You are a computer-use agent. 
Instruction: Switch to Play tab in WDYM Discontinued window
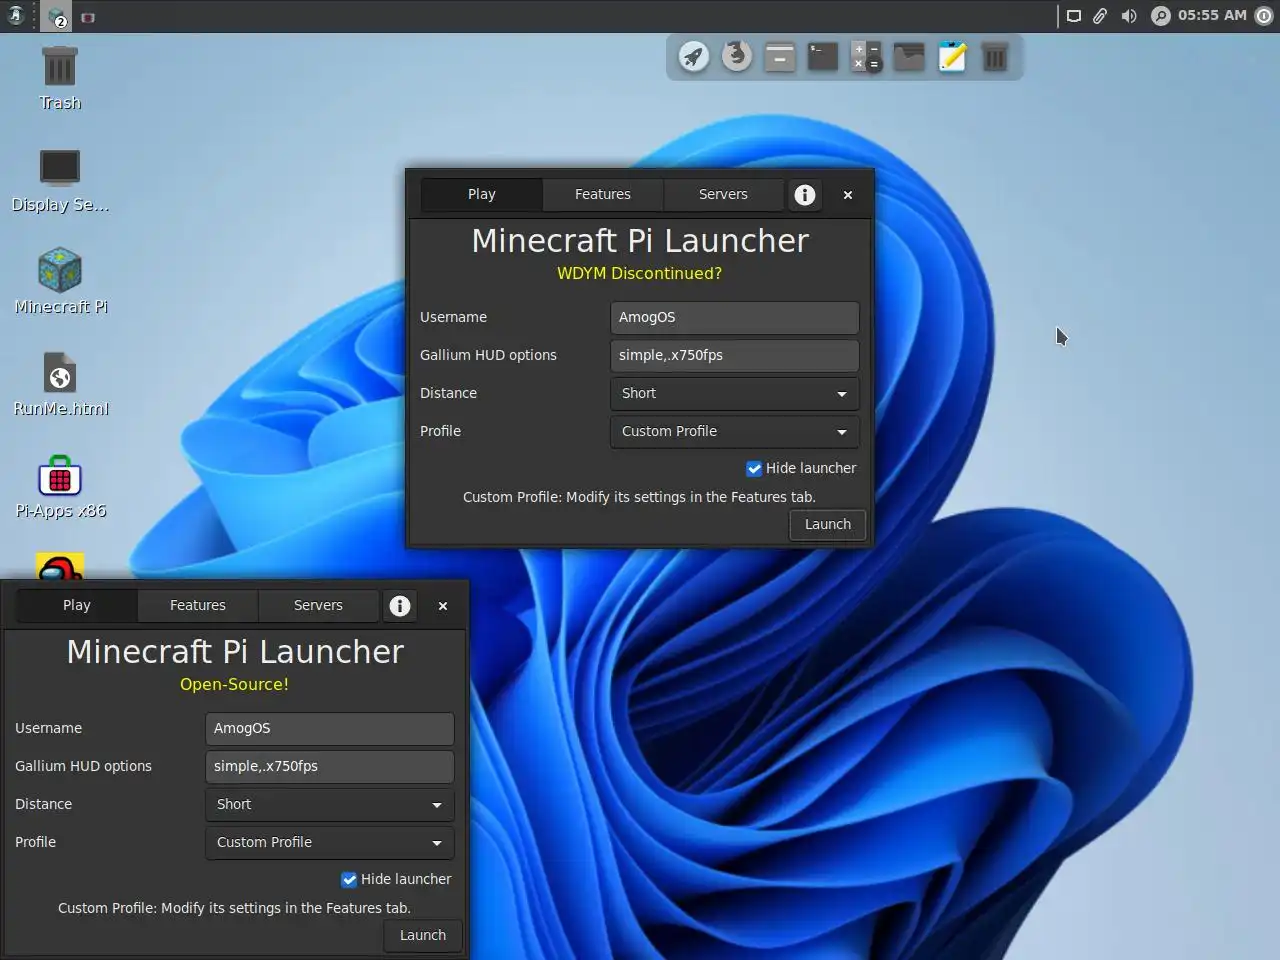(481, 195)
